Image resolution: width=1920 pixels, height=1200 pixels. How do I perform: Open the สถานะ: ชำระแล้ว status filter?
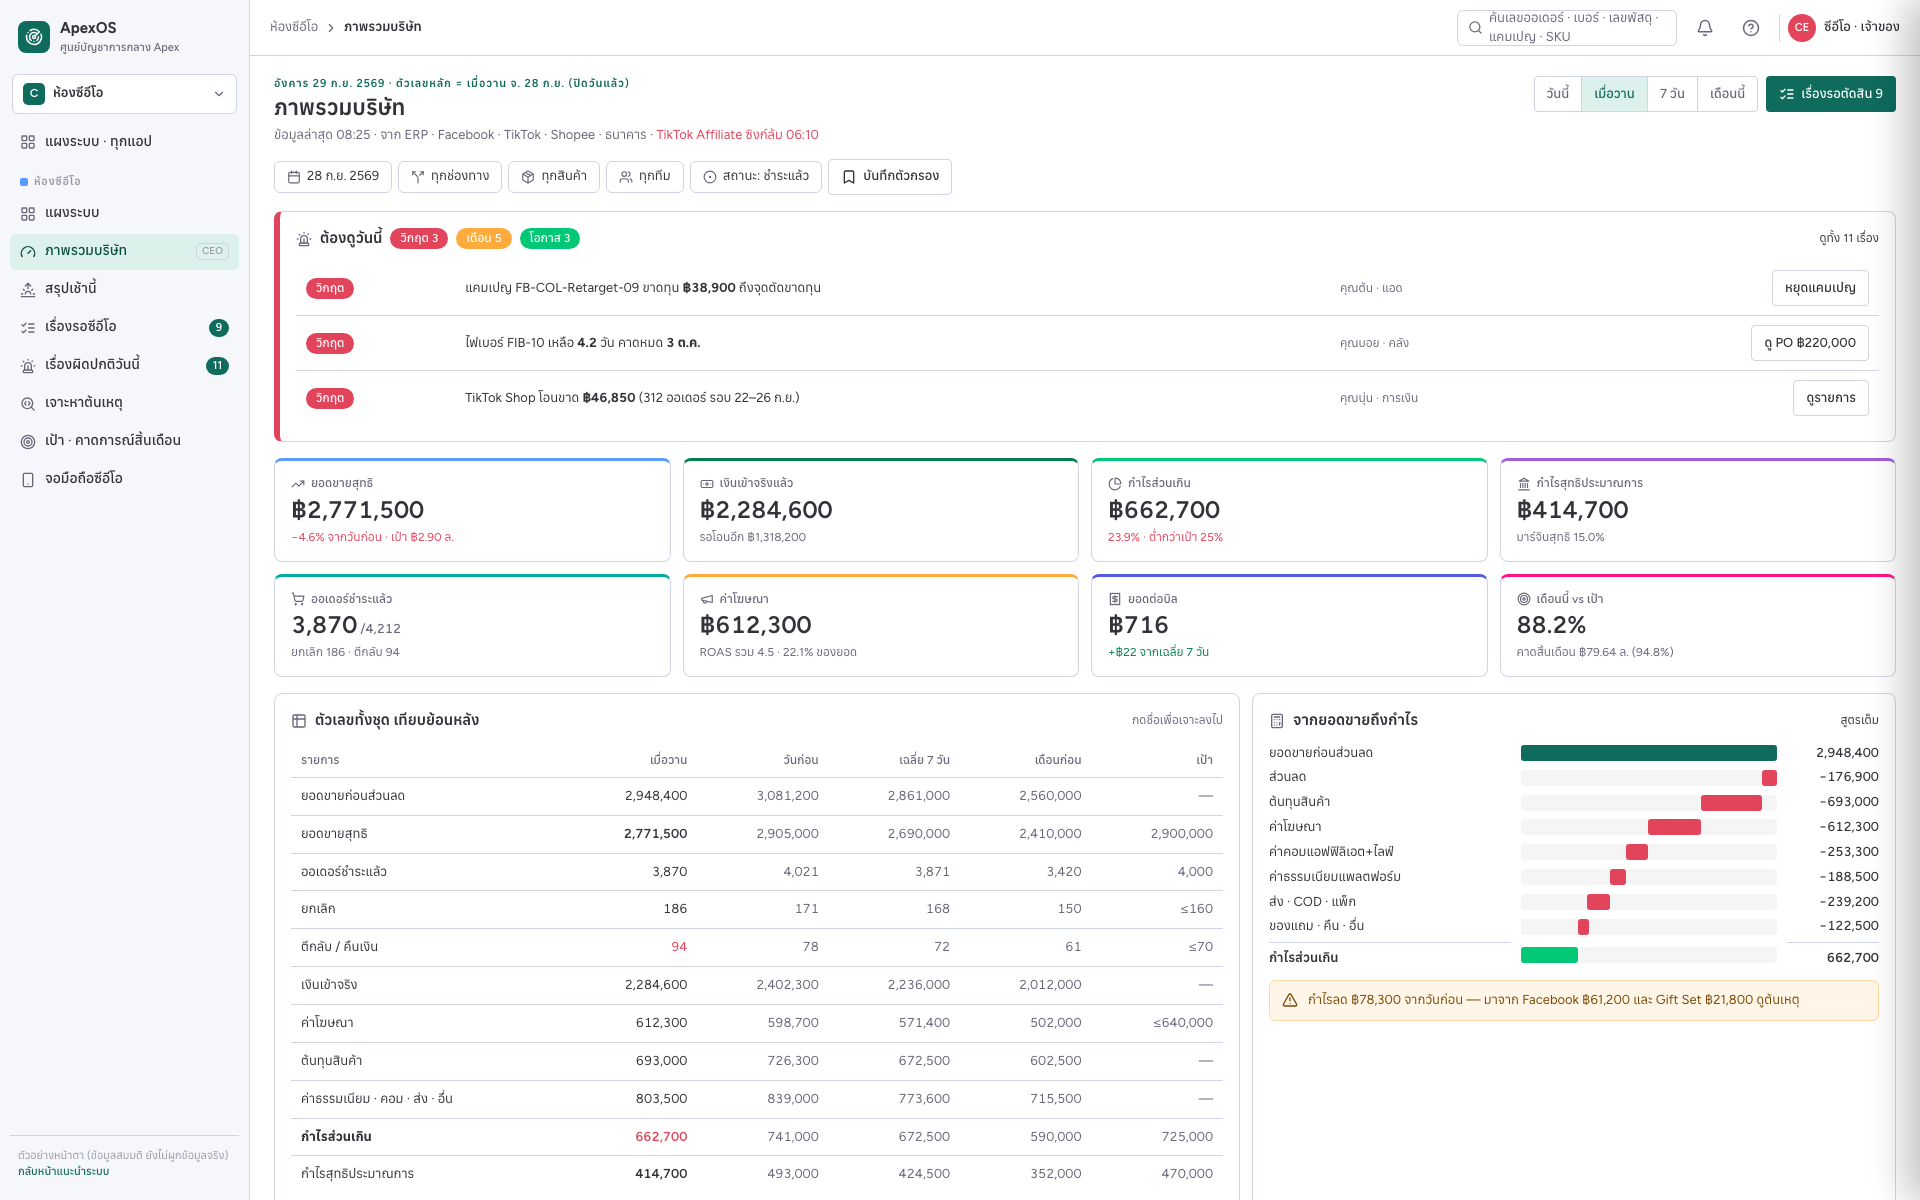coord(756,176)
